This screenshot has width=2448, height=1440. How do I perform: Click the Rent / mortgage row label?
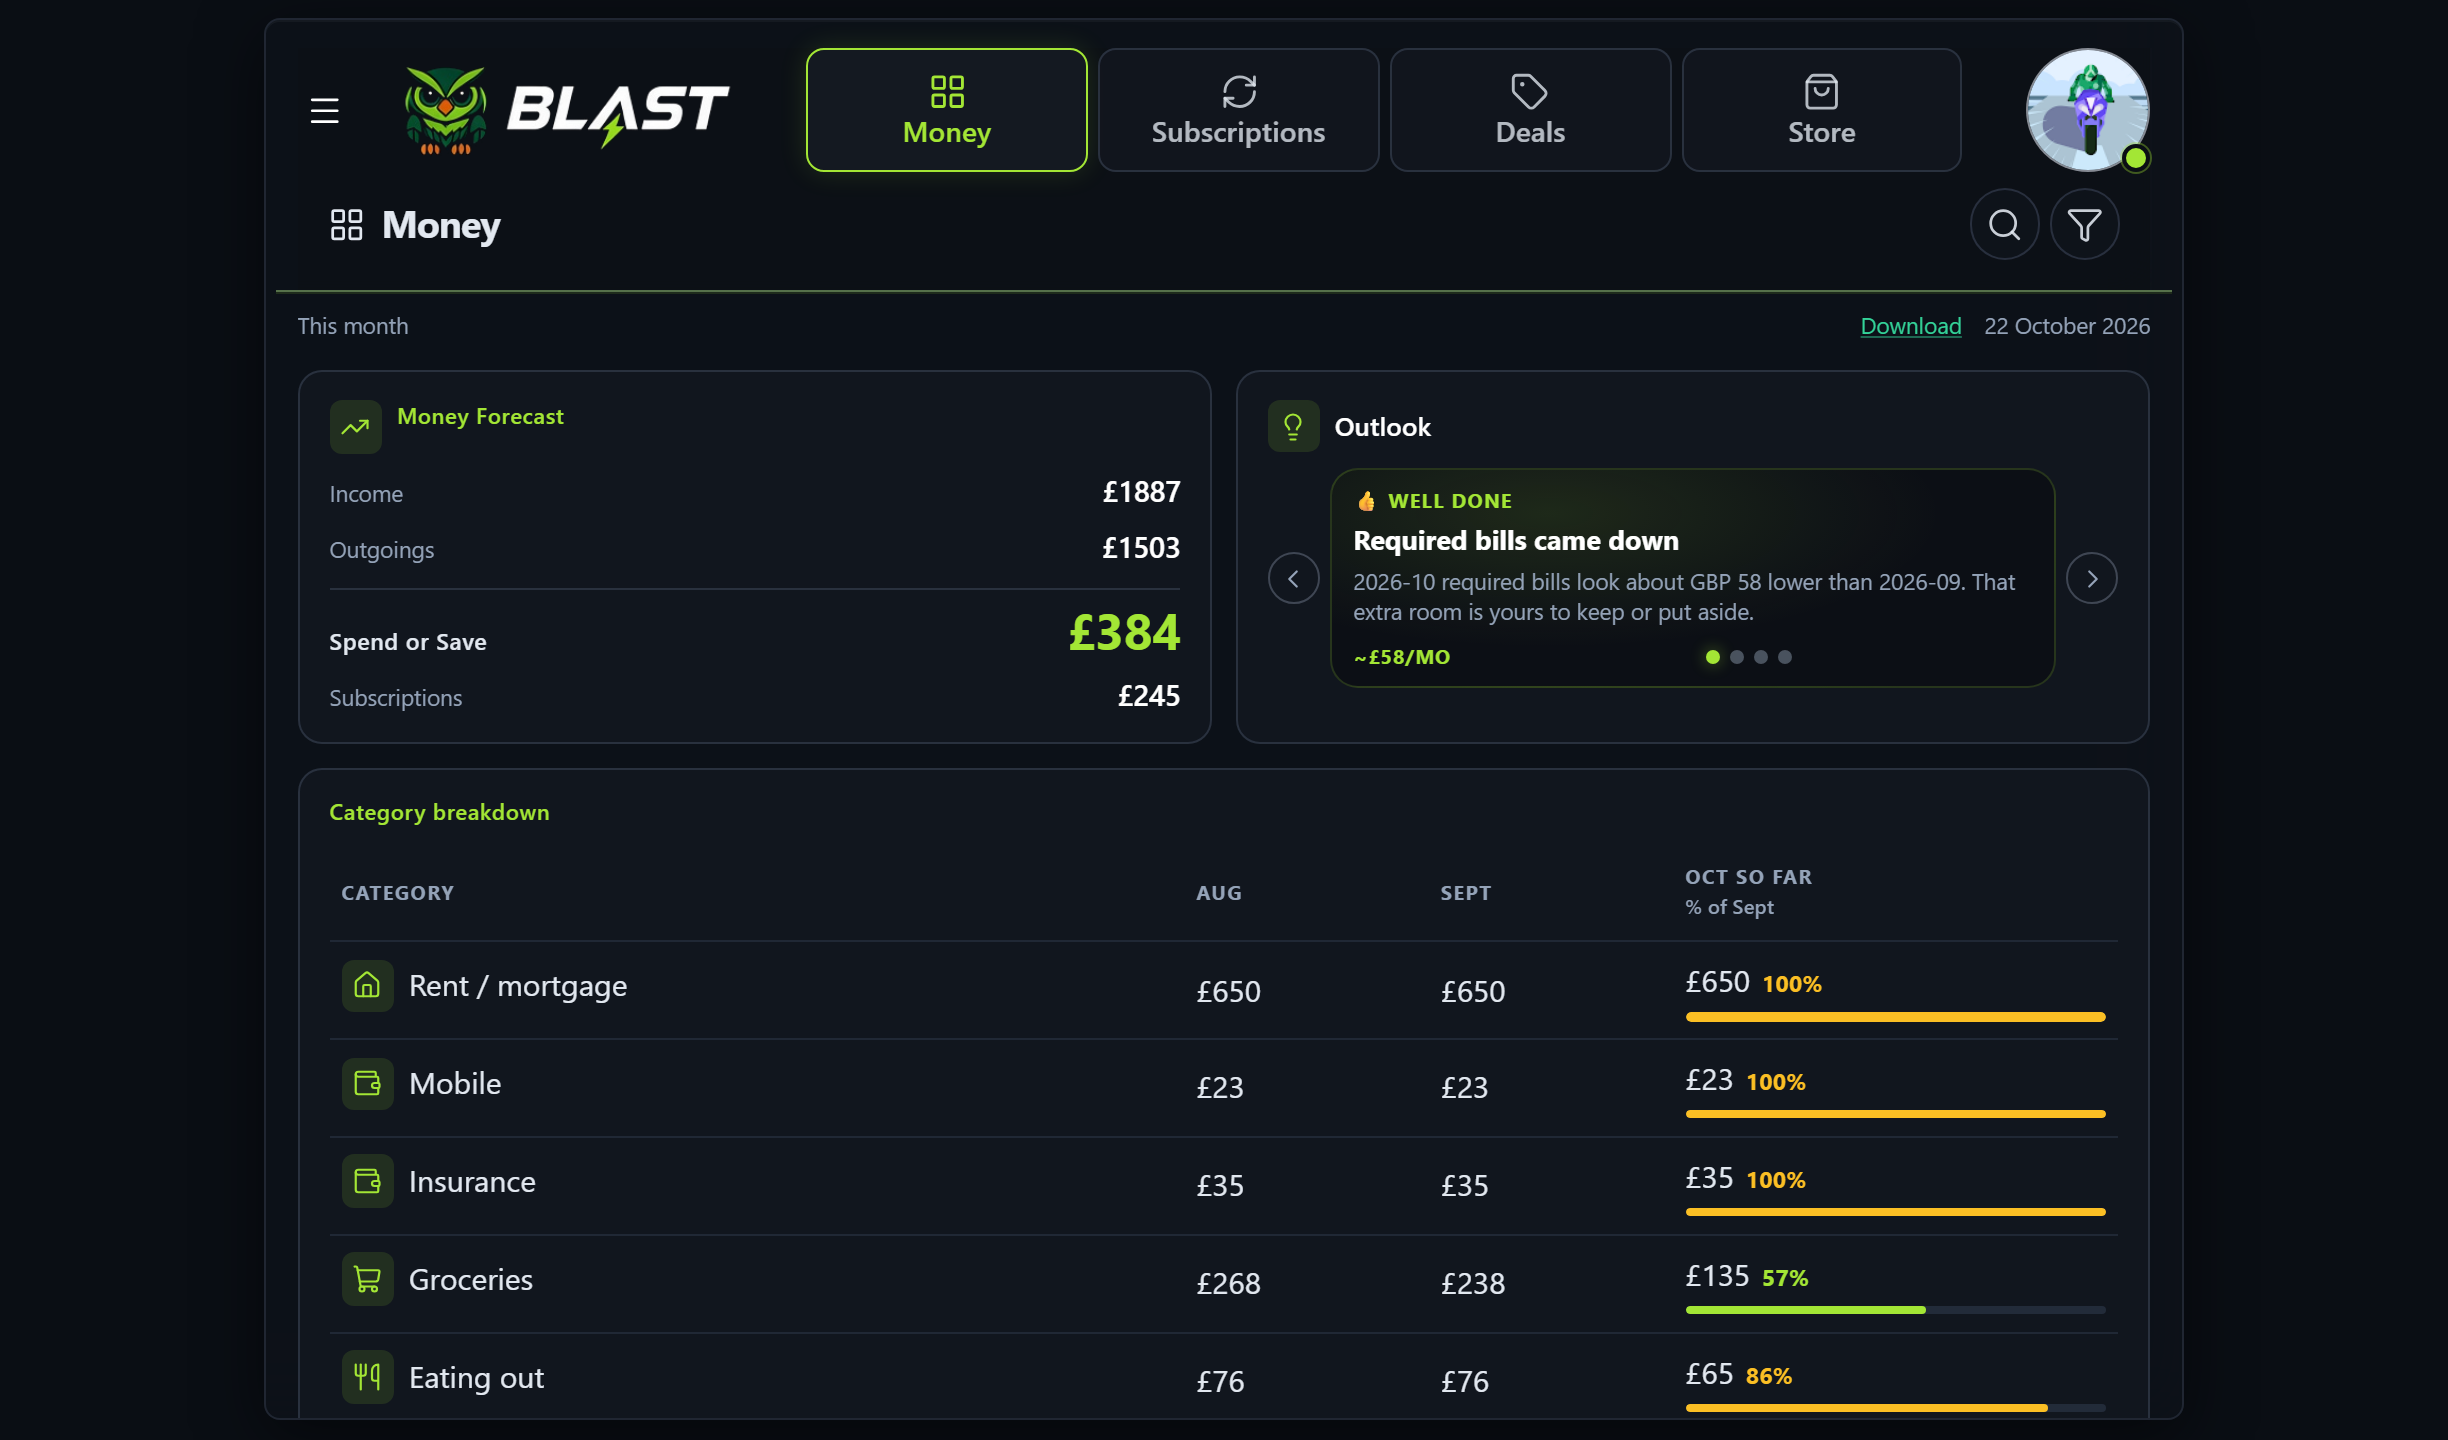pyautogui.click(x=518, y=986)
